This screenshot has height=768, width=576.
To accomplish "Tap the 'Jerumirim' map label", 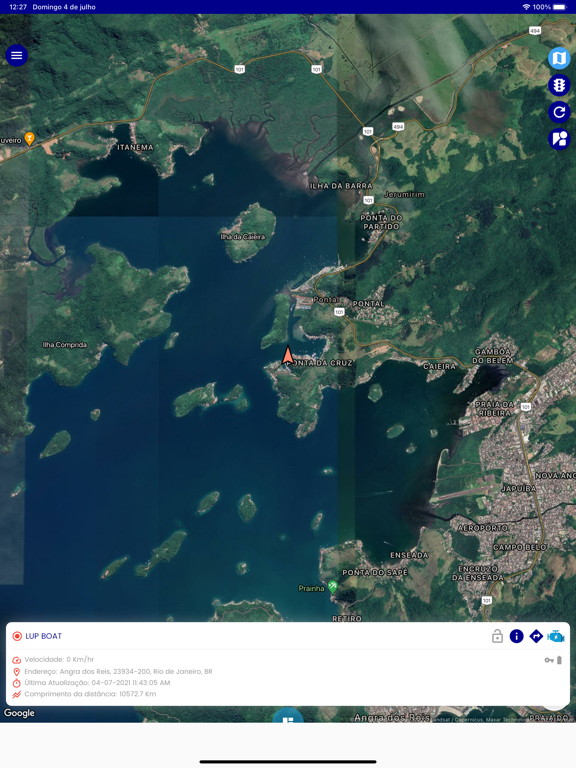I will click(405, 194).
